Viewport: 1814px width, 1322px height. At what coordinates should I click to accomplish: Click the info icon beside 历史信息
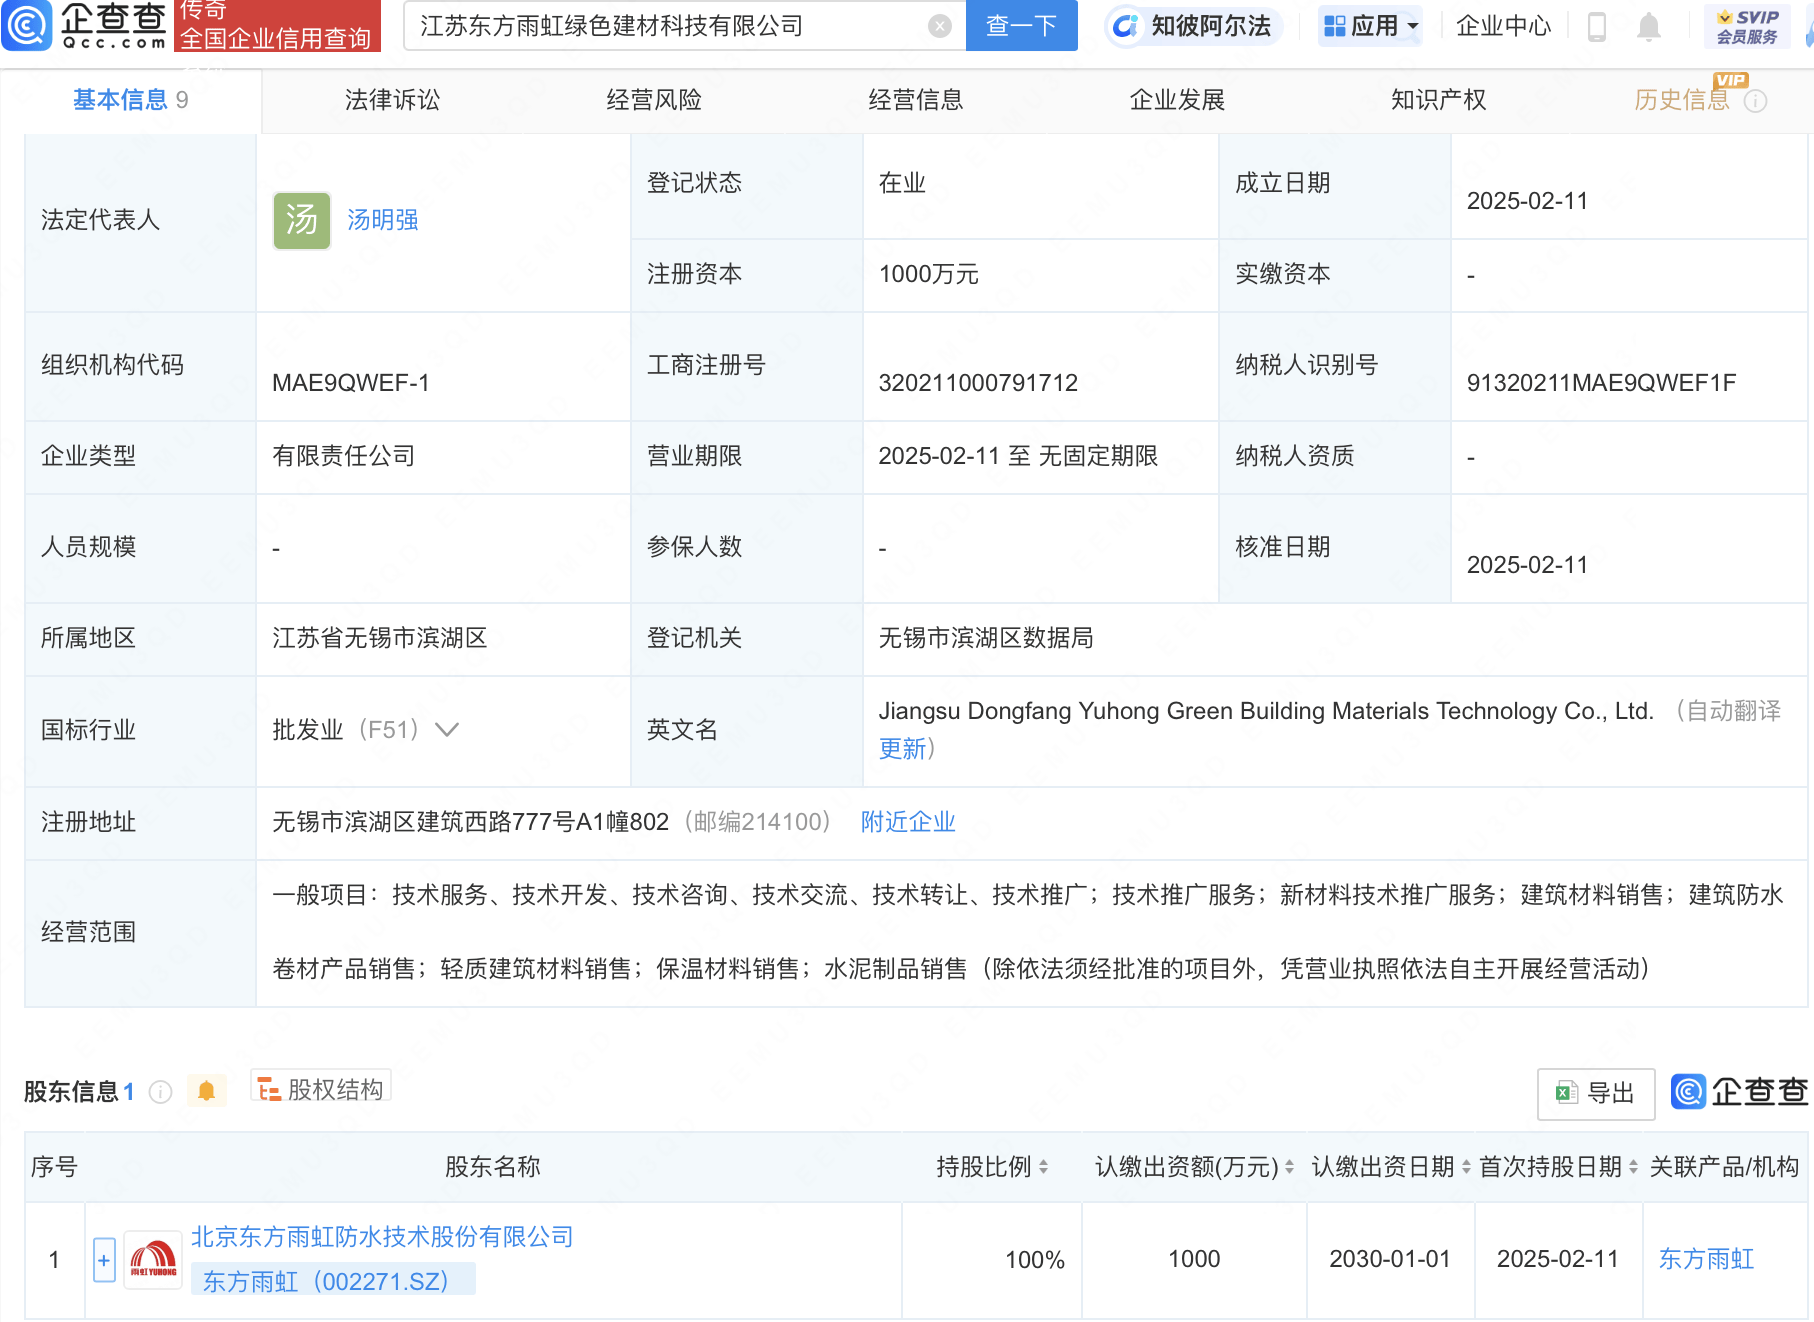pos(1756,101)
